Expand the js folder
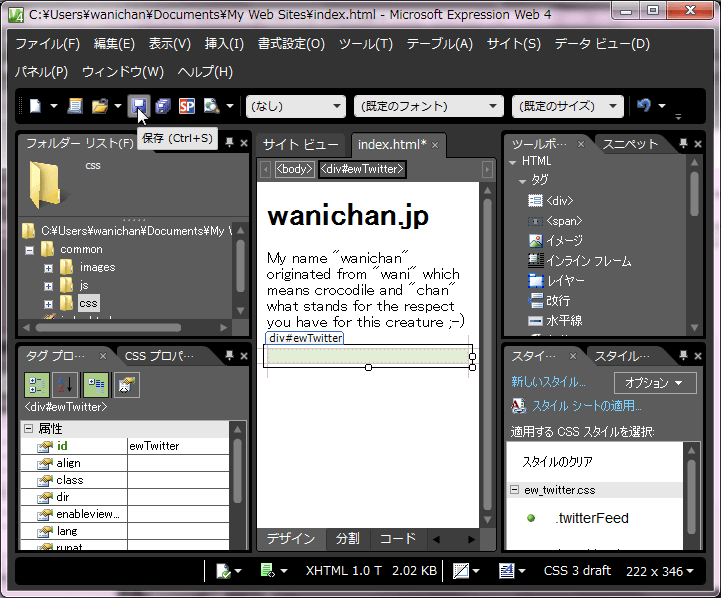Screen dimensions: 721x598 coord(48,286)
